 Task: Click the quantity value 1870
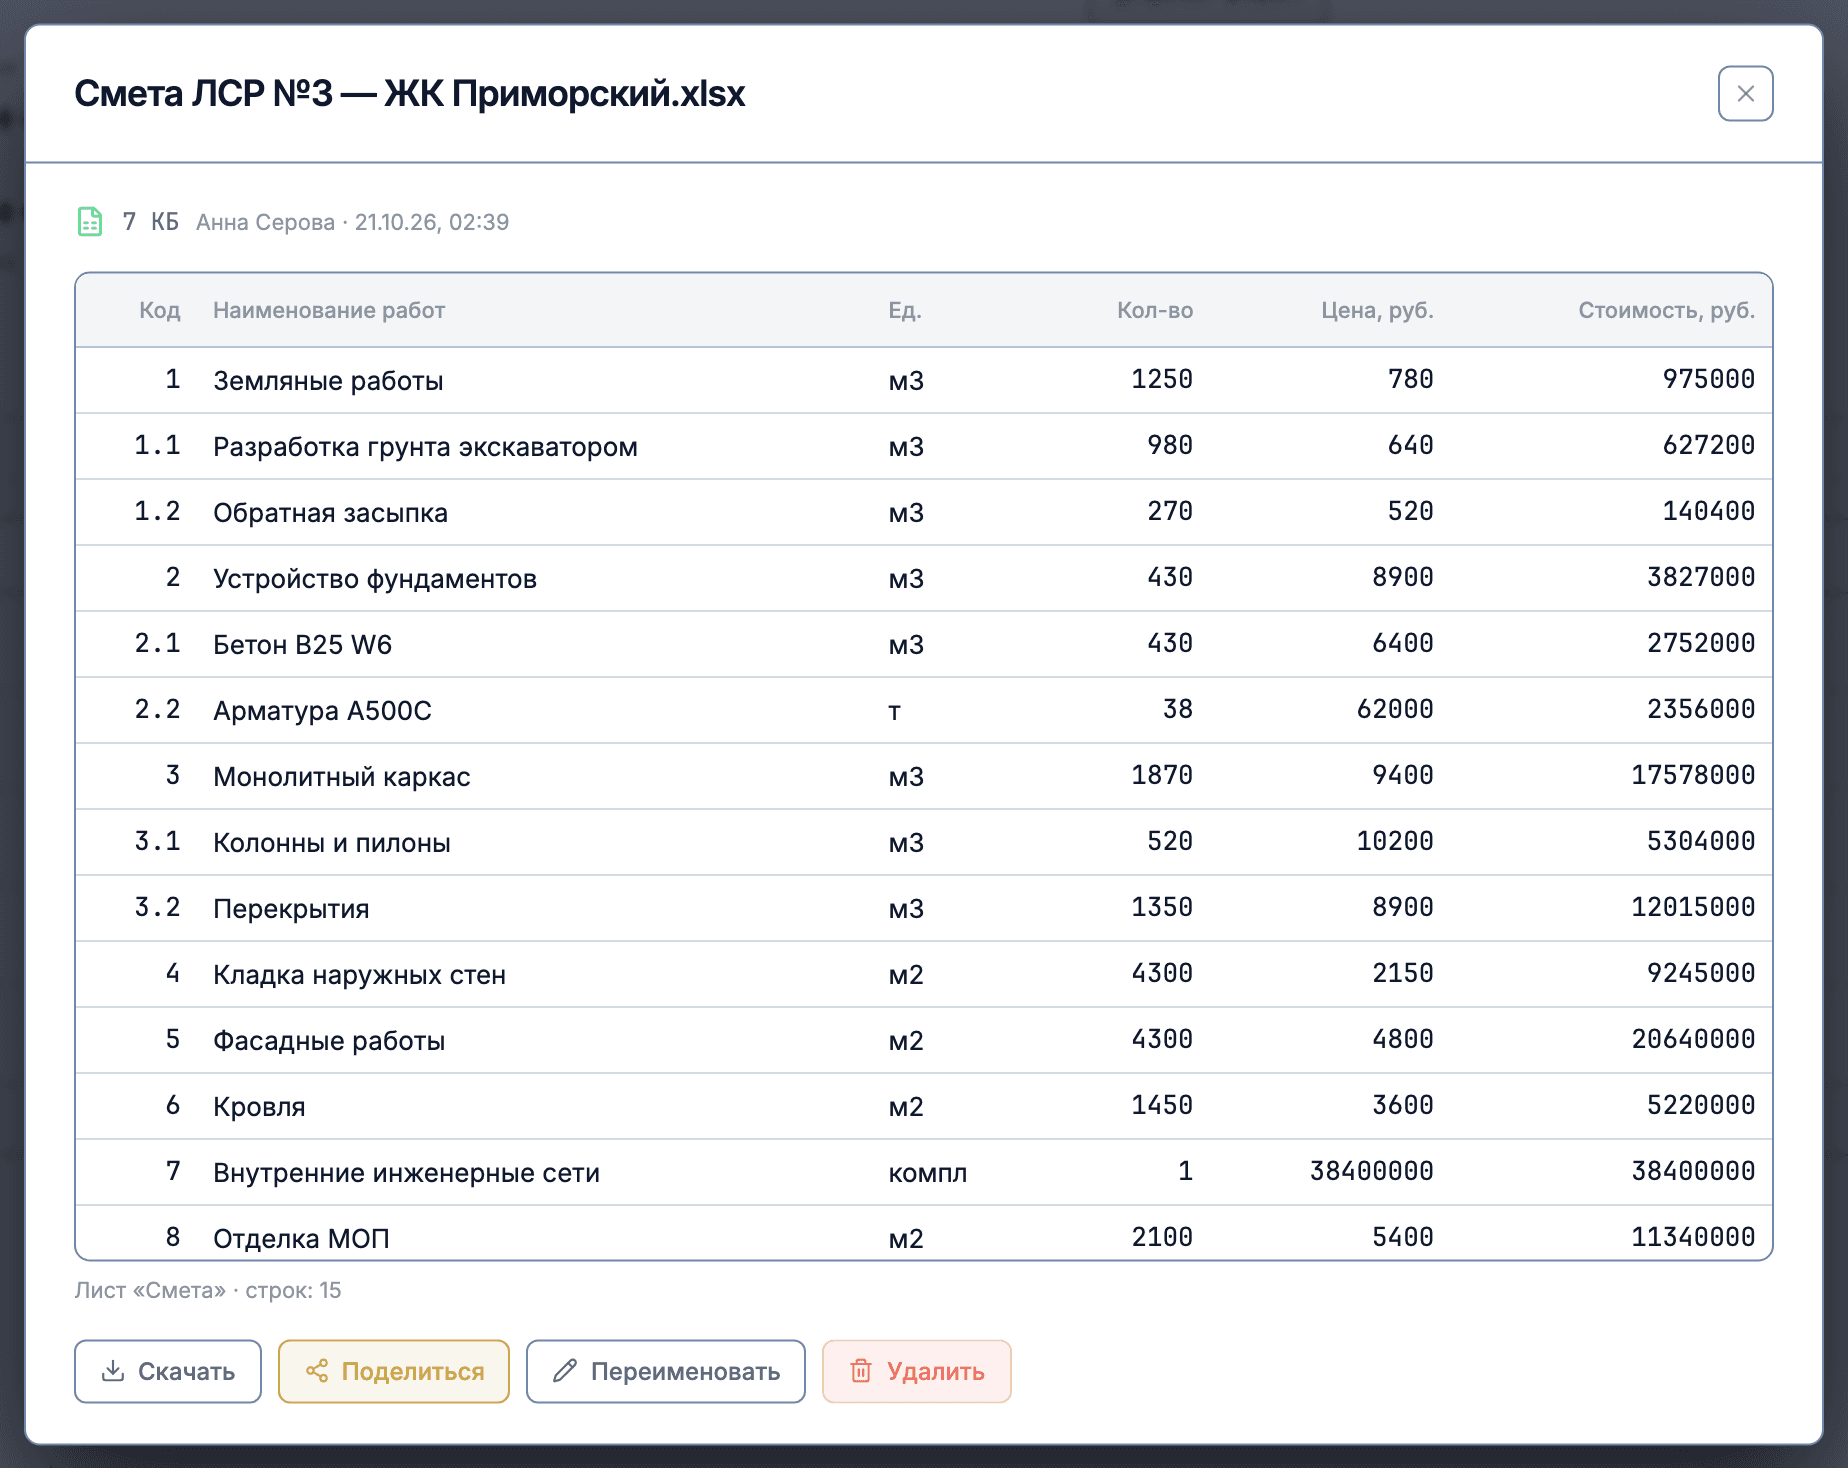[1162, 775]
